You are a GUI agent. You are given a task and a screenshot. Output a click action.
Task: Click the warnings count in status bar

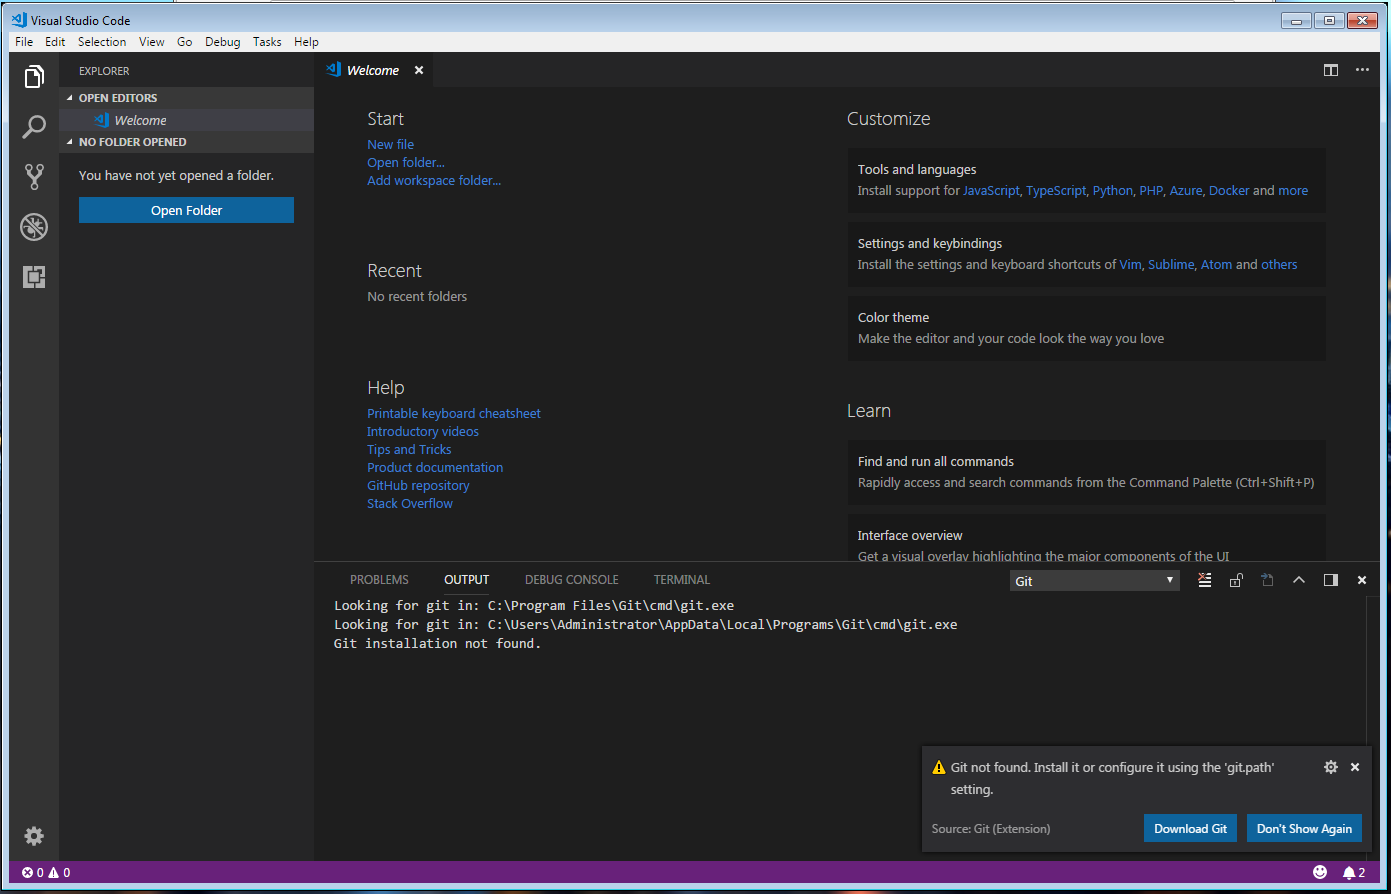pyautogui.click(x=59, y=873)
